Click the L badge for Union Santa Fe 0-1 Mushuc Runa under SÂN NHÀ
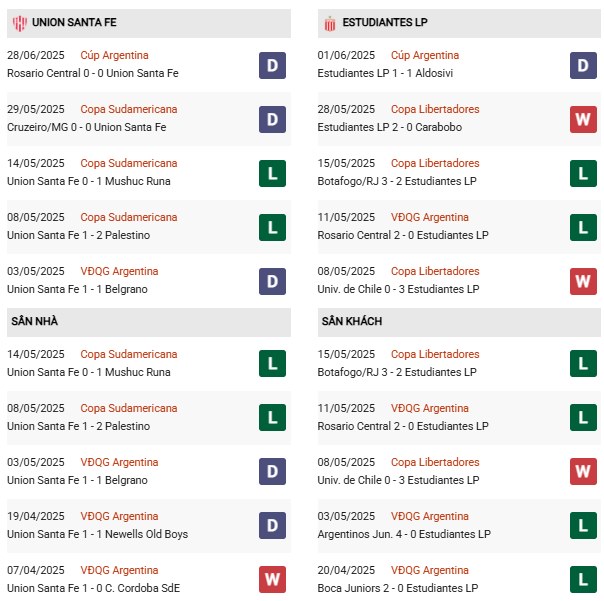The height and width of the screenshot is (601, 604). click(x=272, y=365)
